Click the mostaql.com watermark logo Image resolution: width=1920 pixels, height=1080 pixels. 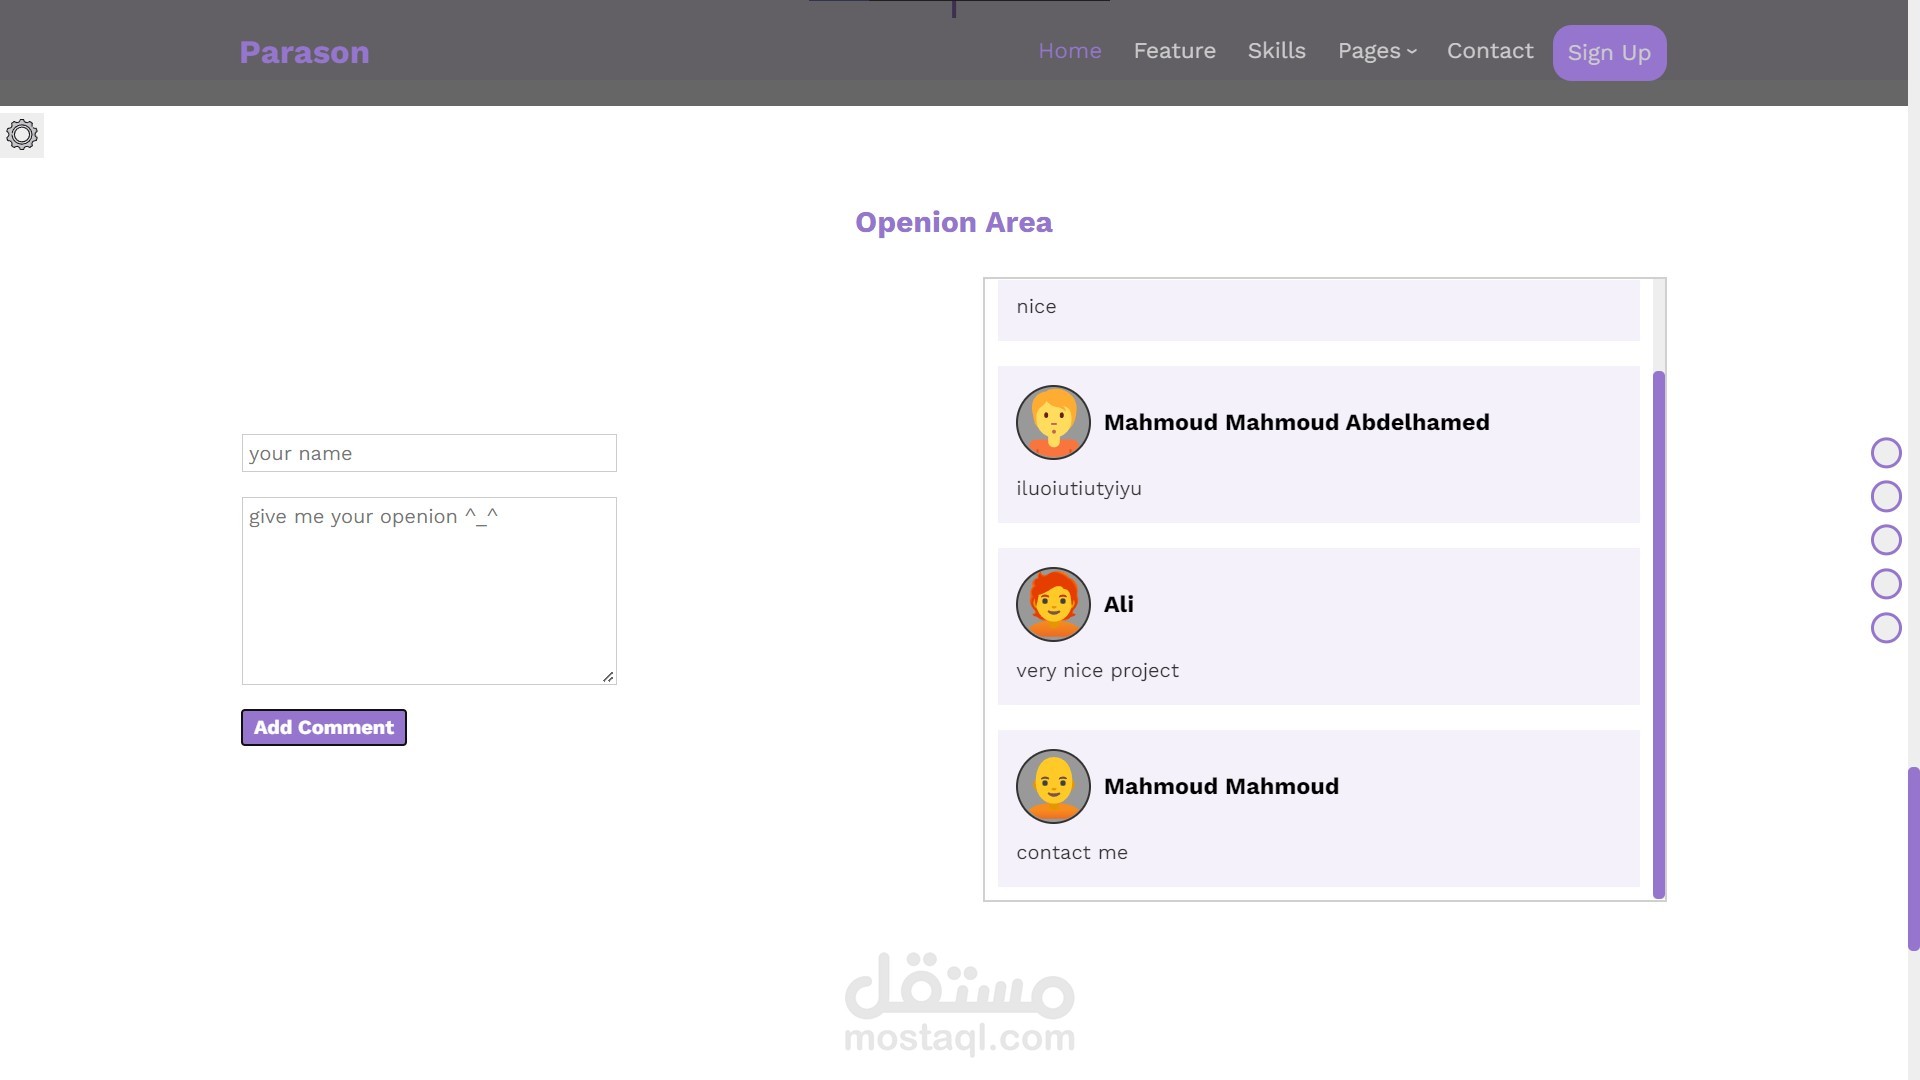[x=959, y=1003]
